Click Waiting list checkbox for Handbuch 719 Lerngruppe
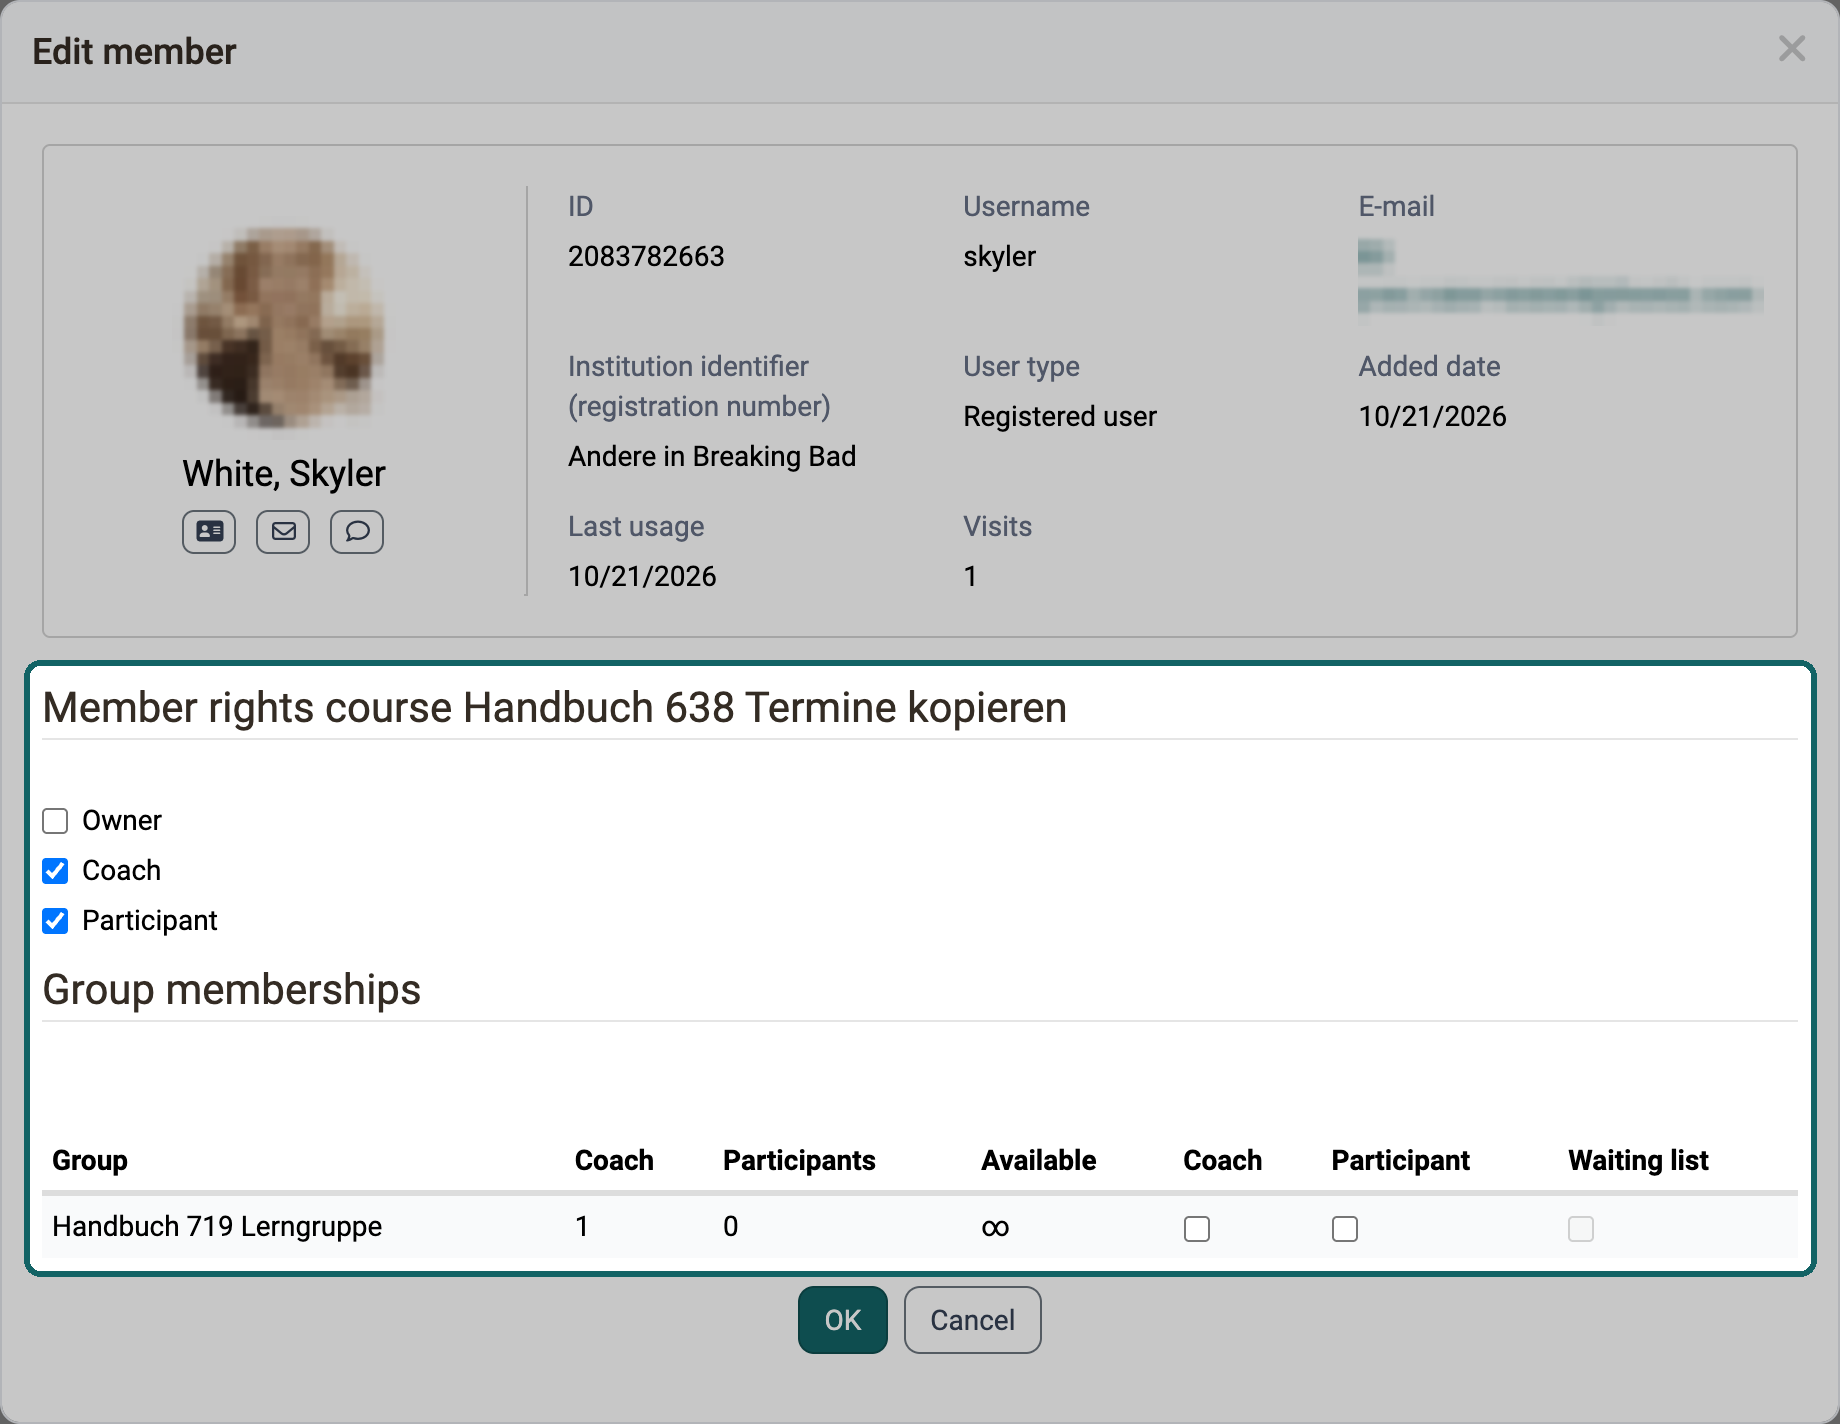This screenshot has height=1424, width=1840. click(x=1581, y=1228)
